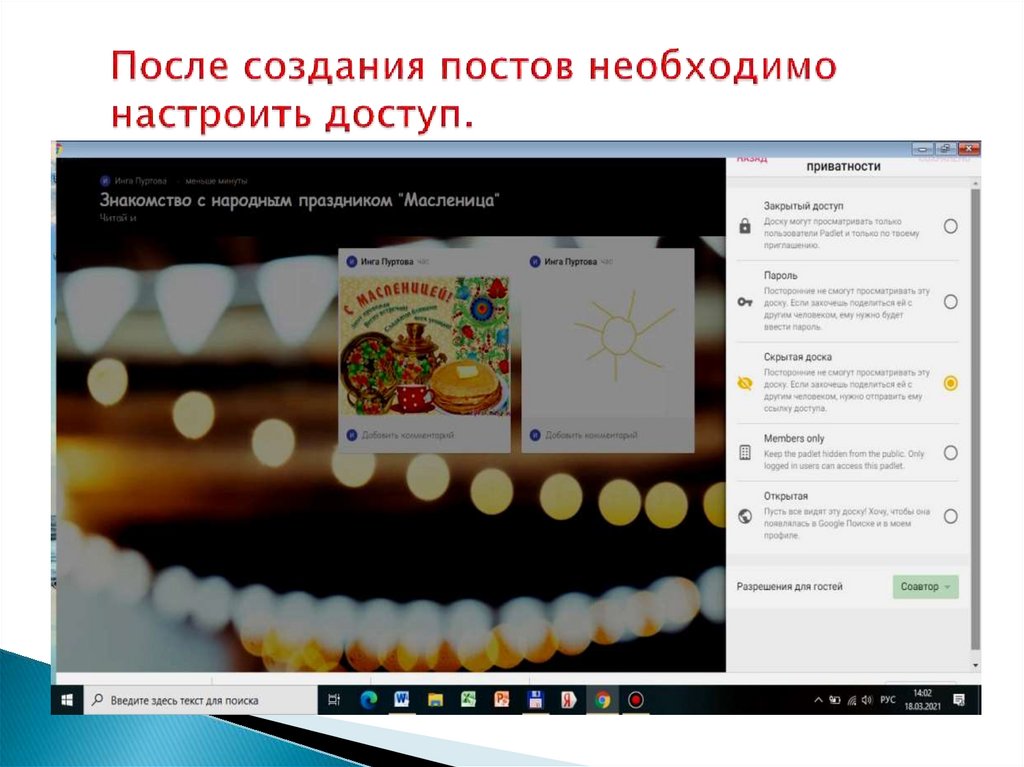
Task: Click the scrollbar down arrow in the panel
Action: [x=975, y=666]
